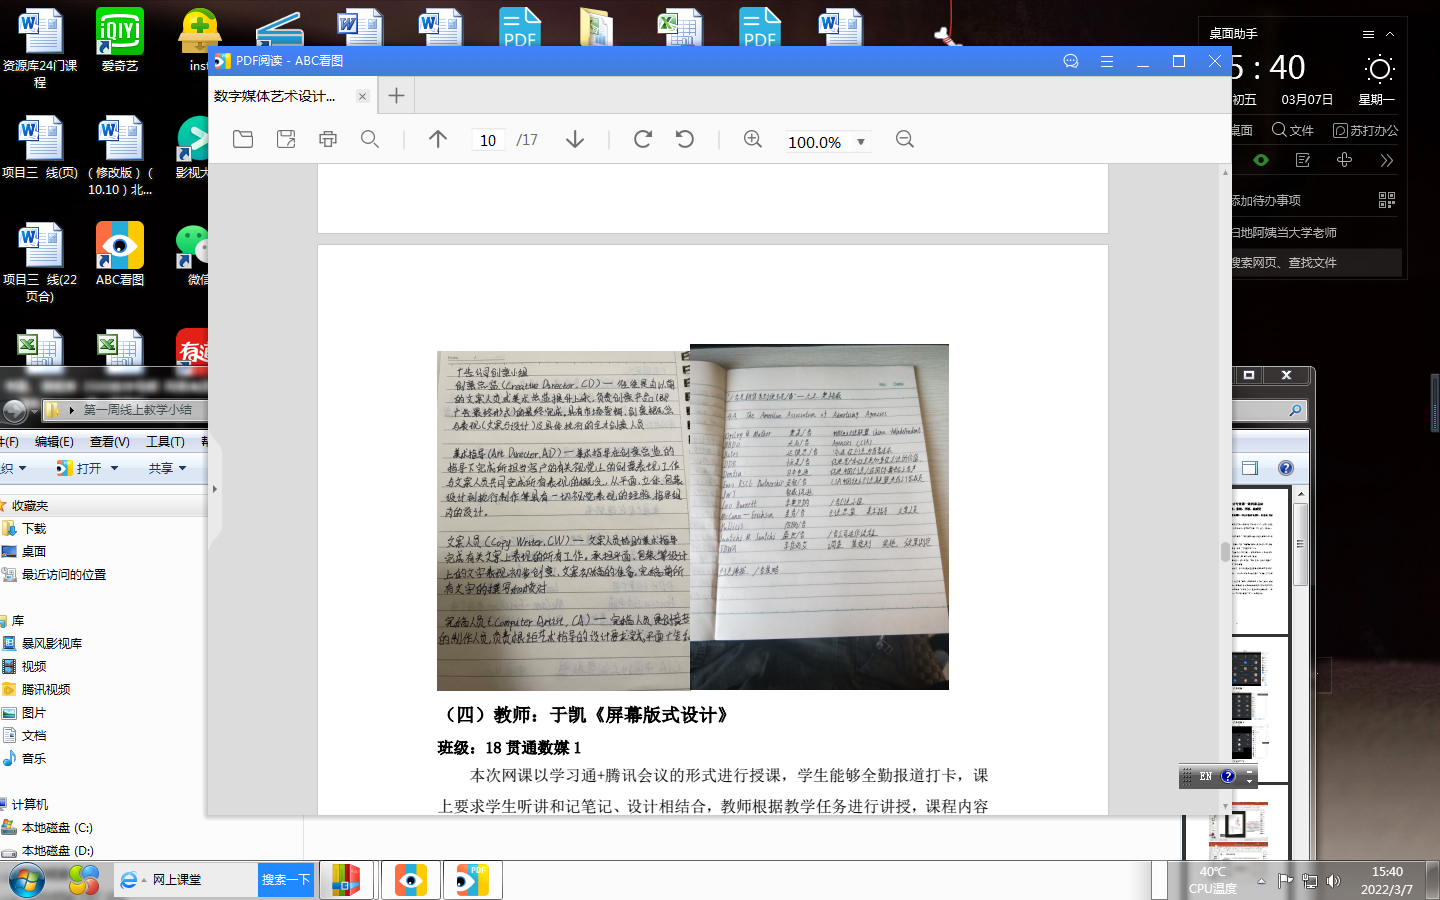Expand more tools with double chevron

(x=1386, y=160)
